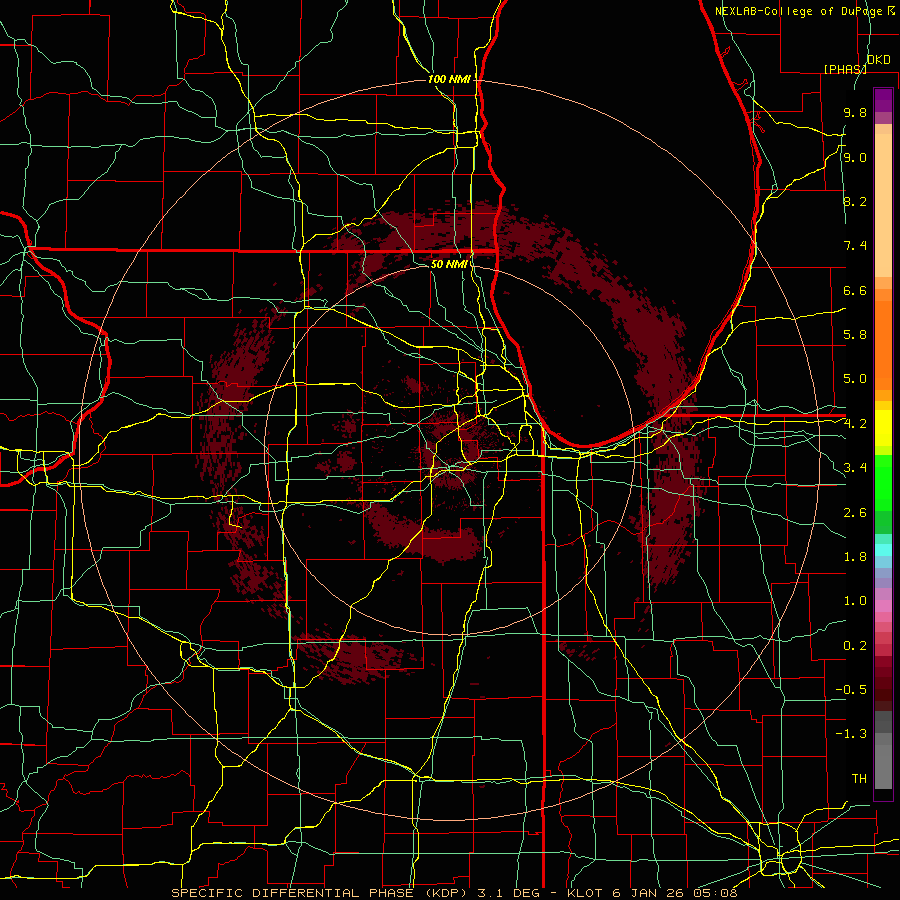Click the 9.0 value on color scale
Screen dimensions: 900x900
[855, 157]
